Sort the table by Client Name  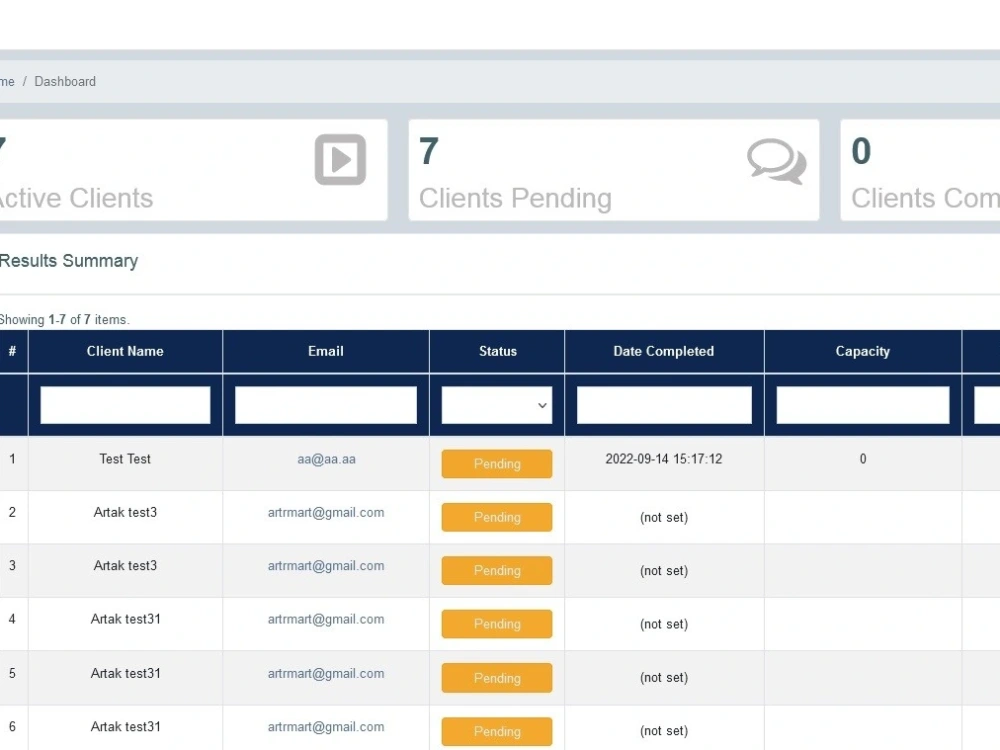pos(124,351)
